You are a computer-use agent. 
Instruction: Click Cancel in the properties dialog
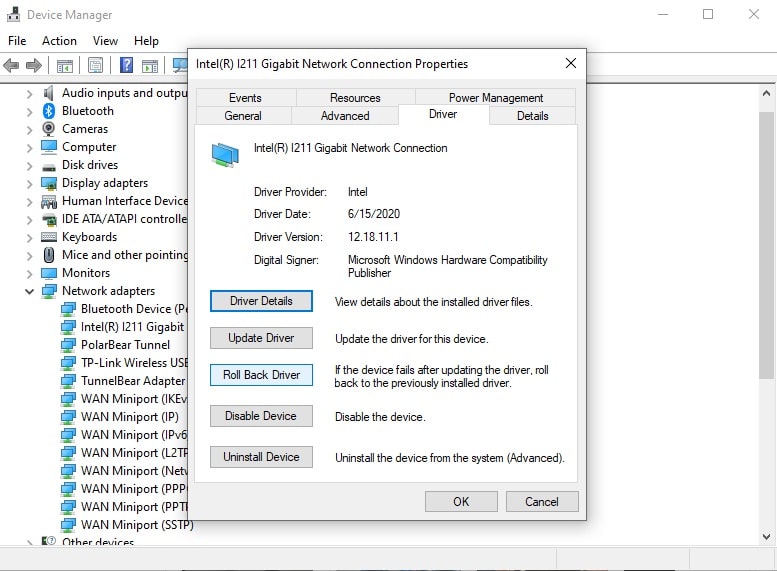pos(542,502)
